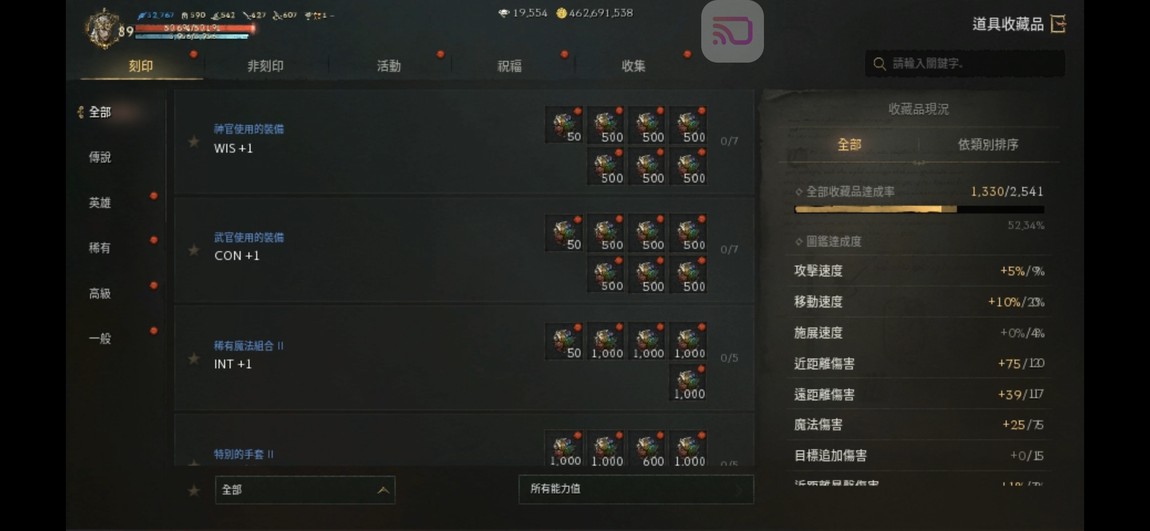The height and width of the screenshot is (531, 1150).
Task: Click the gold coin currency icon
Action: 561,13
